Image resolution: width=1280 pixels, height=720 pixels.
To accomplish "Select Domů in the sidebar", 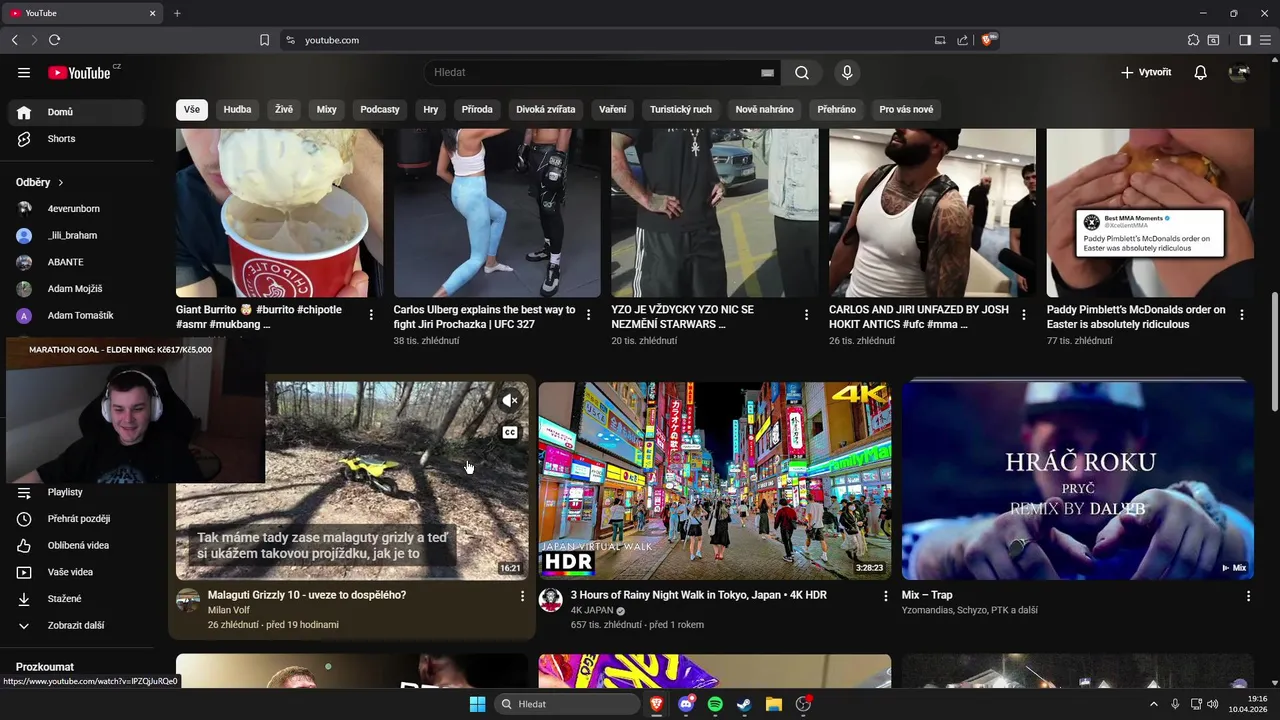I will [76, 112].
